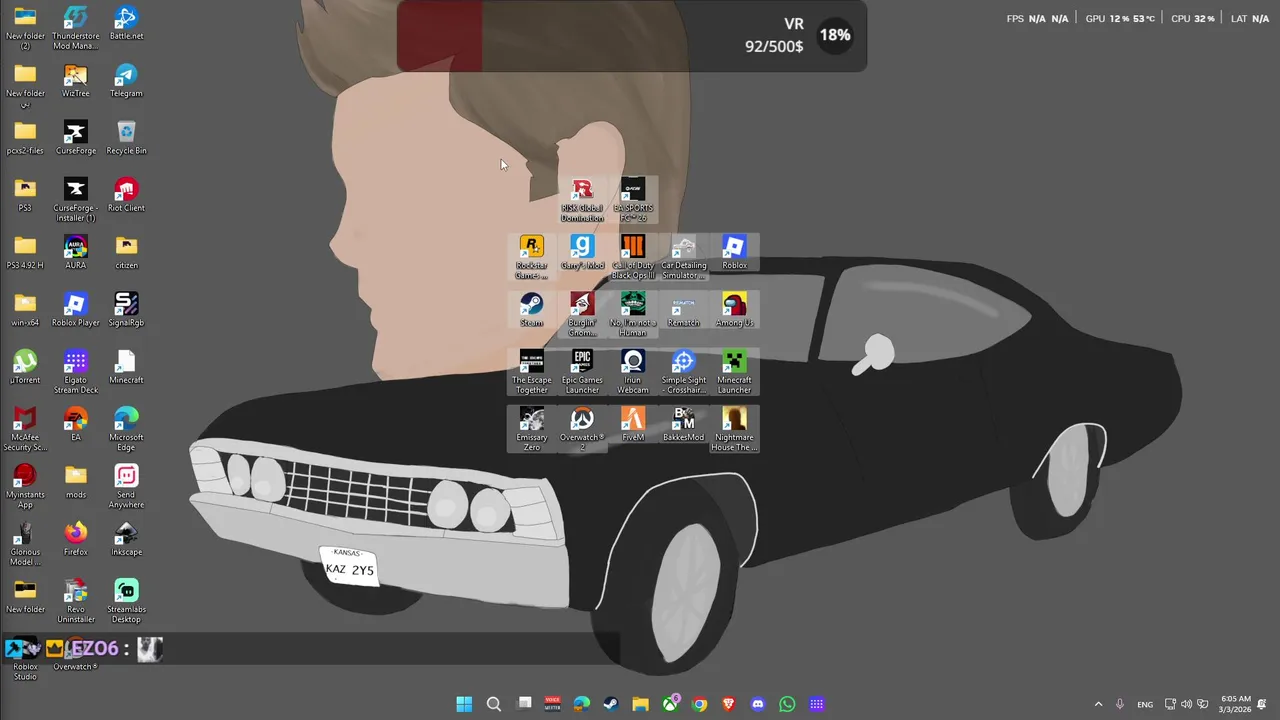Open File Explorer from the taskbar
The height and width of the screenshot is (720, 1280).
pos(640,704)
